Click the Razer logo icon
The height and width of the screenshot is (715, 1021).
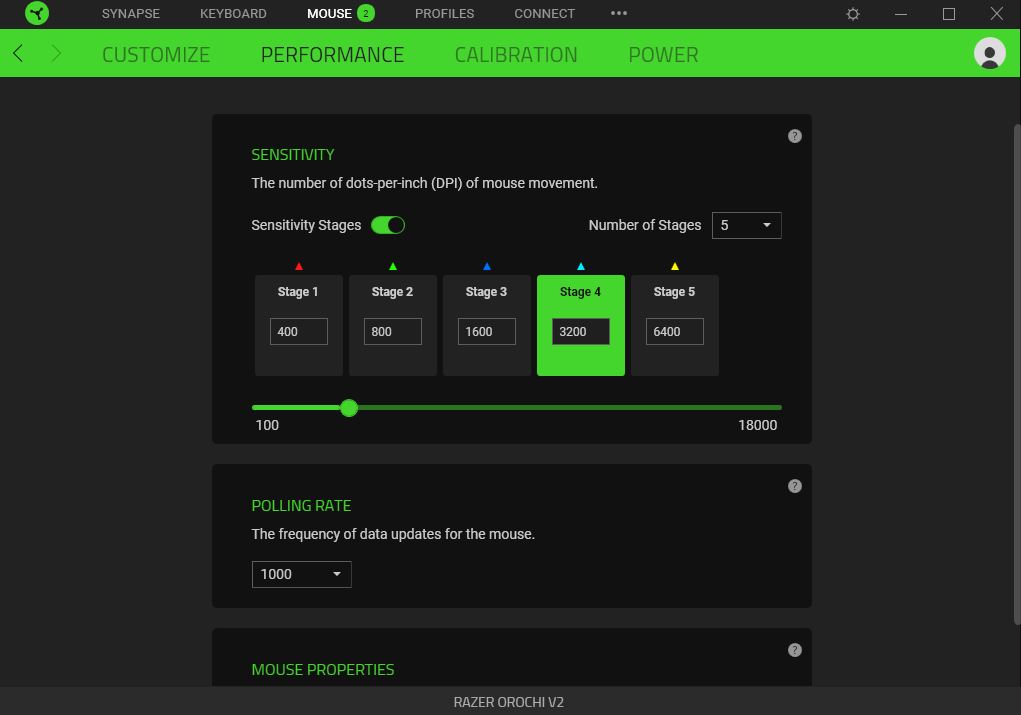coord(37,14)
